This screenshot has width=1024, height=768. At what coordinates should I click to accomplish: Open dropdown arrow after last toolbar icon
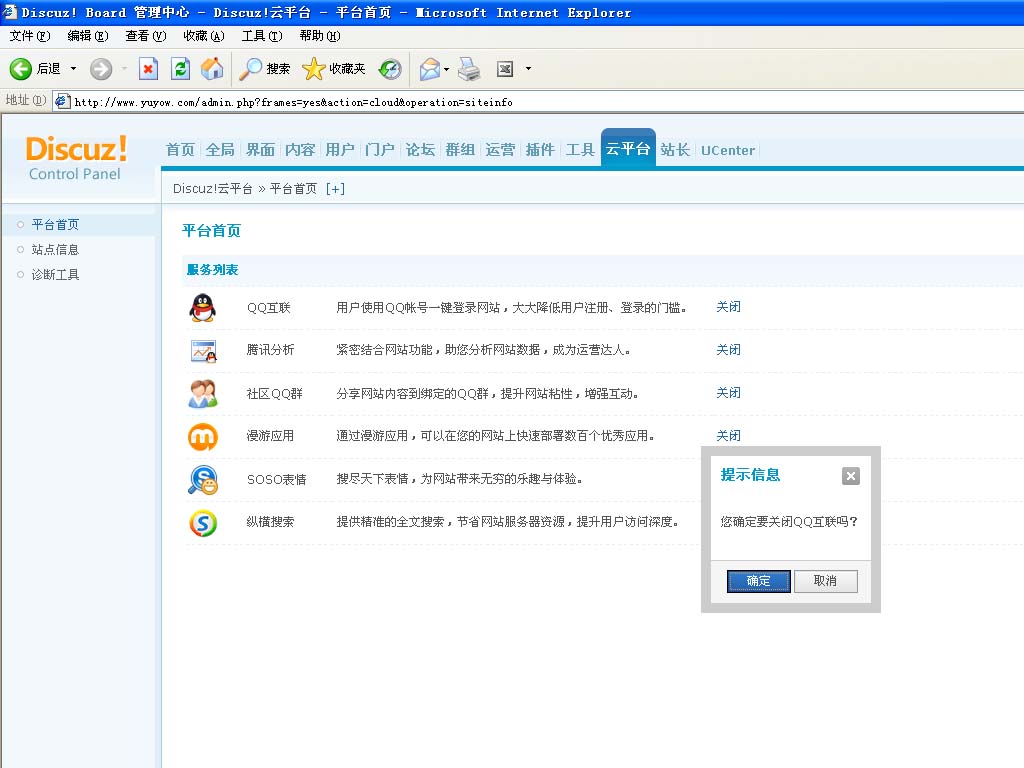pyautogui.click(x=528, y=69)
